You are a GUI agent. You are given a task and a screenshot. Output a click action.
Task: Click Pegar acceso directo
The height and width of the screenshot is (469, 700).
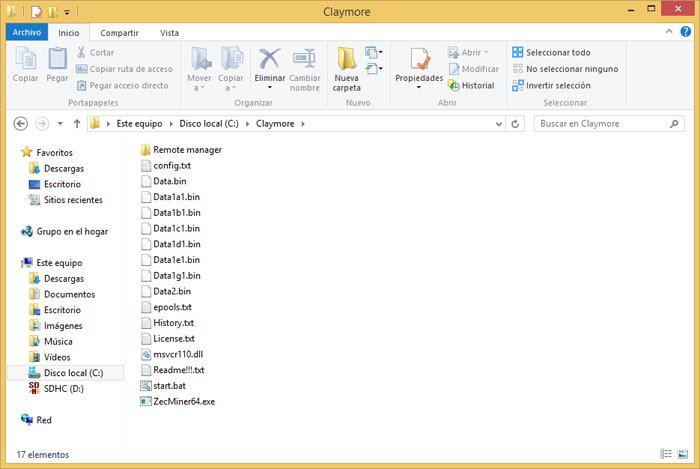(122, 85)
